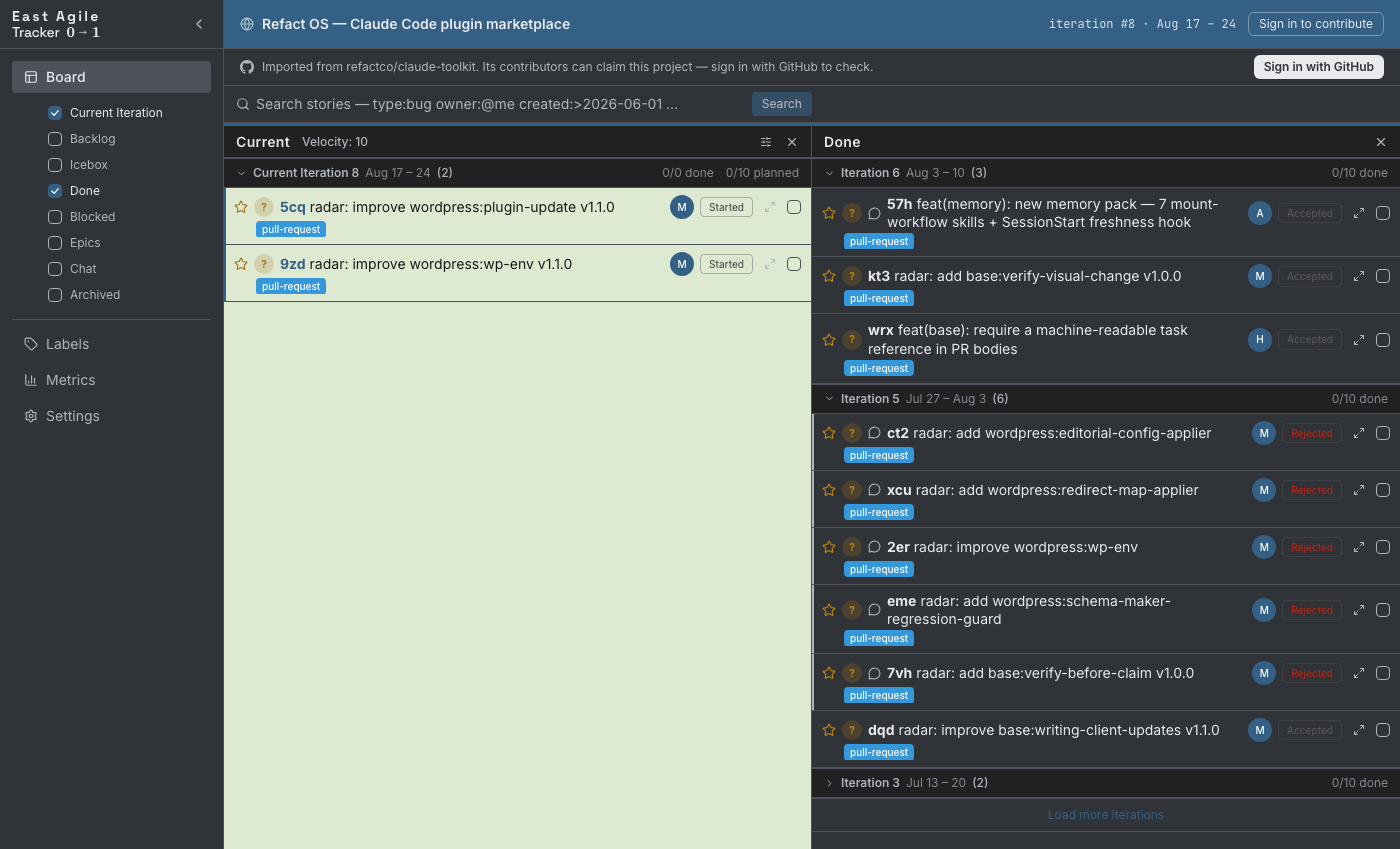Click the Search button
Image resolution: width=1400 pixels, height=849 pixels.
point(781,104)
